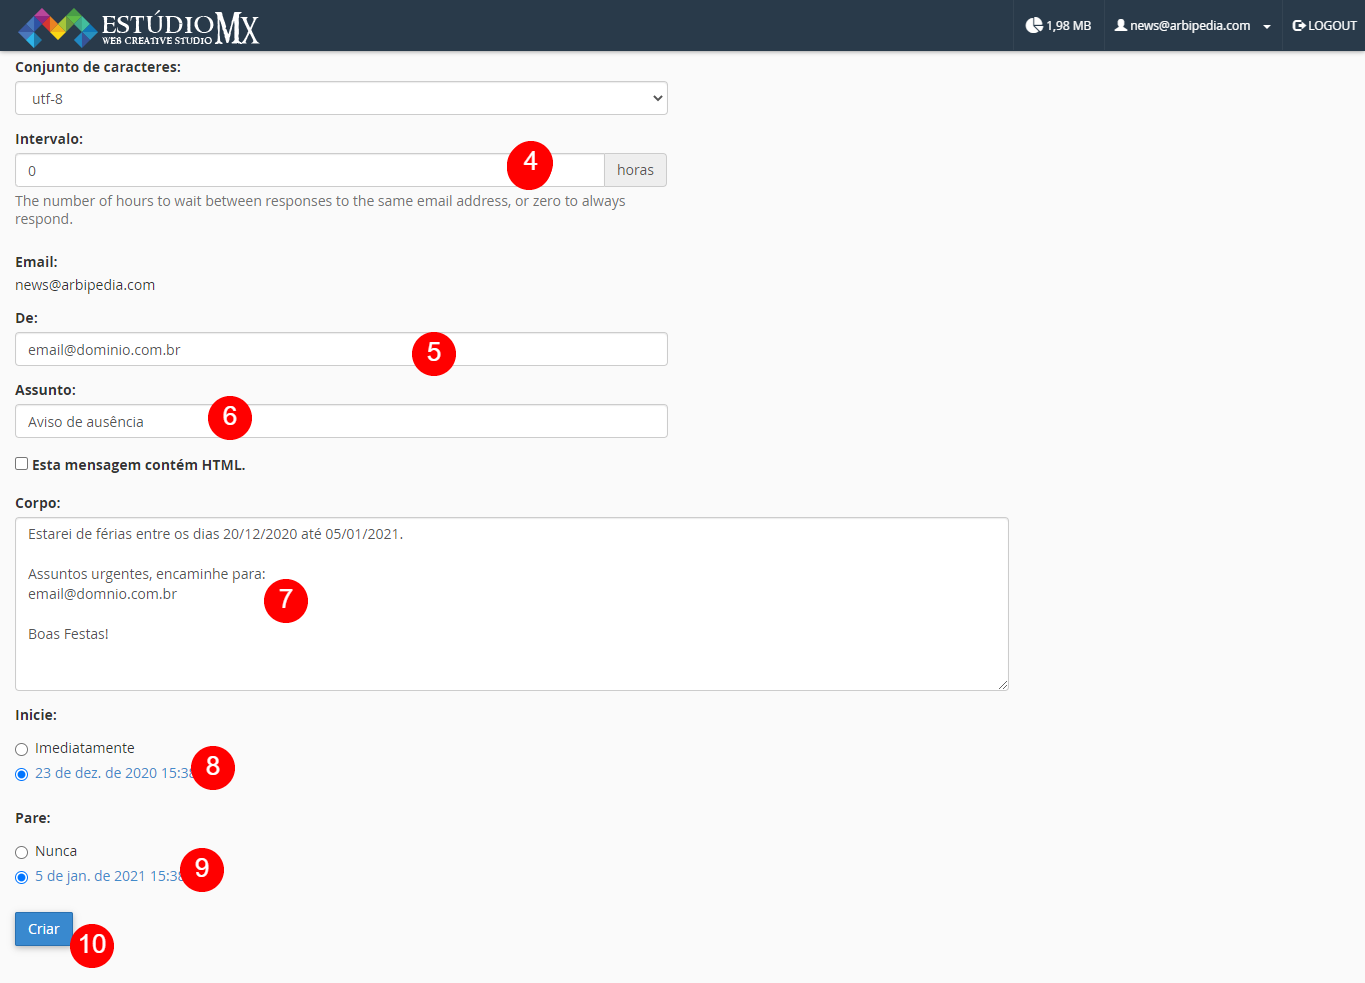The image size is (1365, 983).
Task: Click the disk usage pie chart icon
Action: pos(1034,25)
